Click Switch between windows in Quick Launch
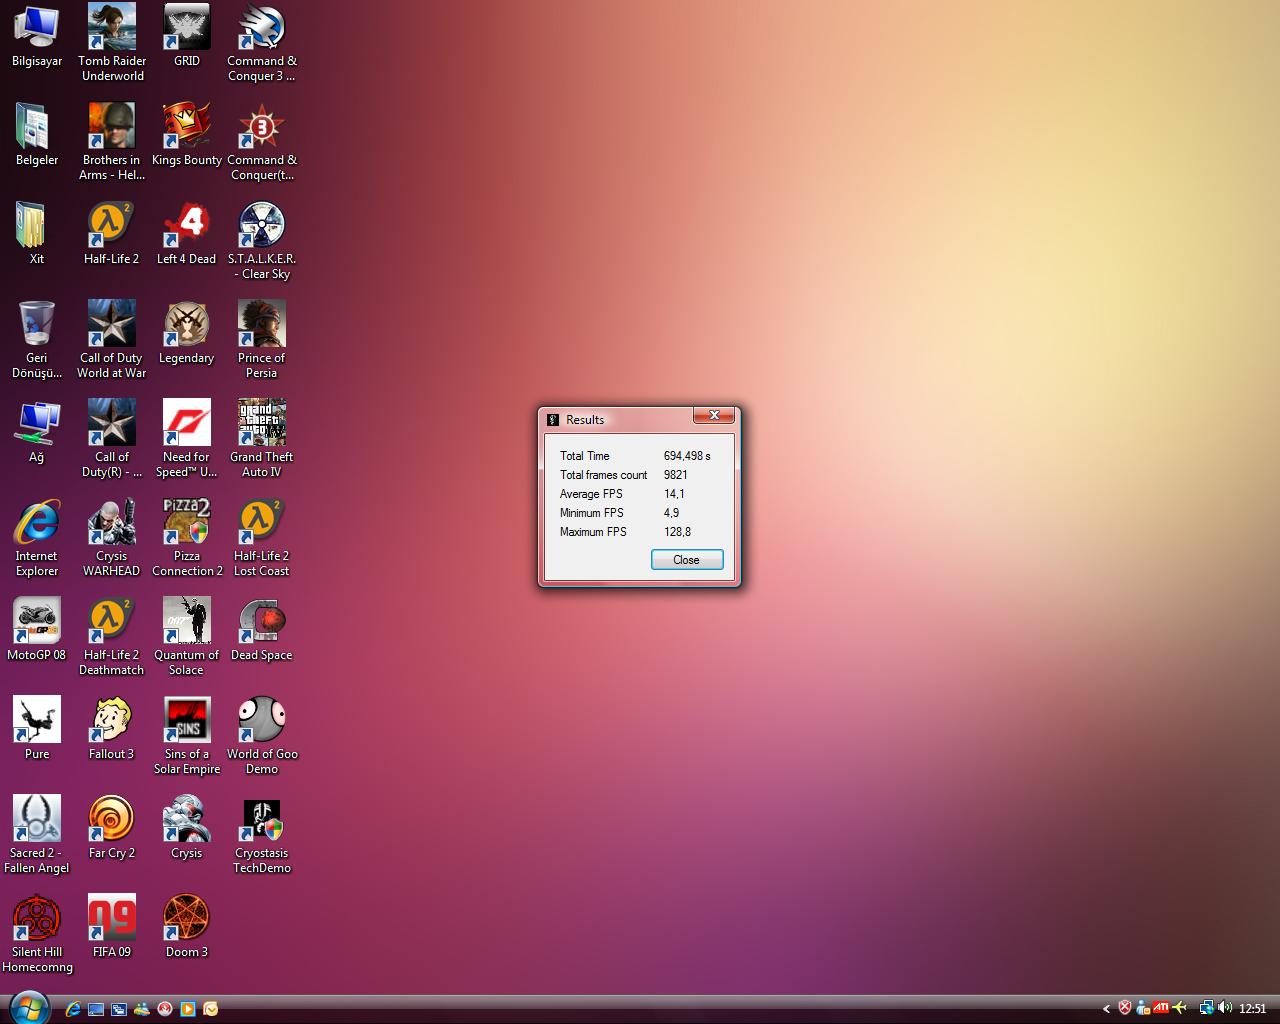1280x1024 pixels. click(x=119, y=1009)
